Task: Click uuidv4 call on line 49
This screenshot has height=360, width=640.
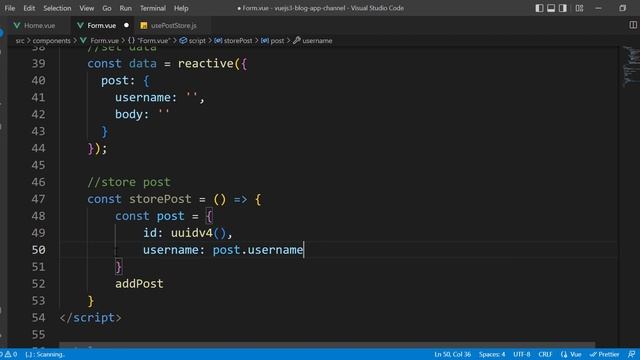Action: (192, 233)
